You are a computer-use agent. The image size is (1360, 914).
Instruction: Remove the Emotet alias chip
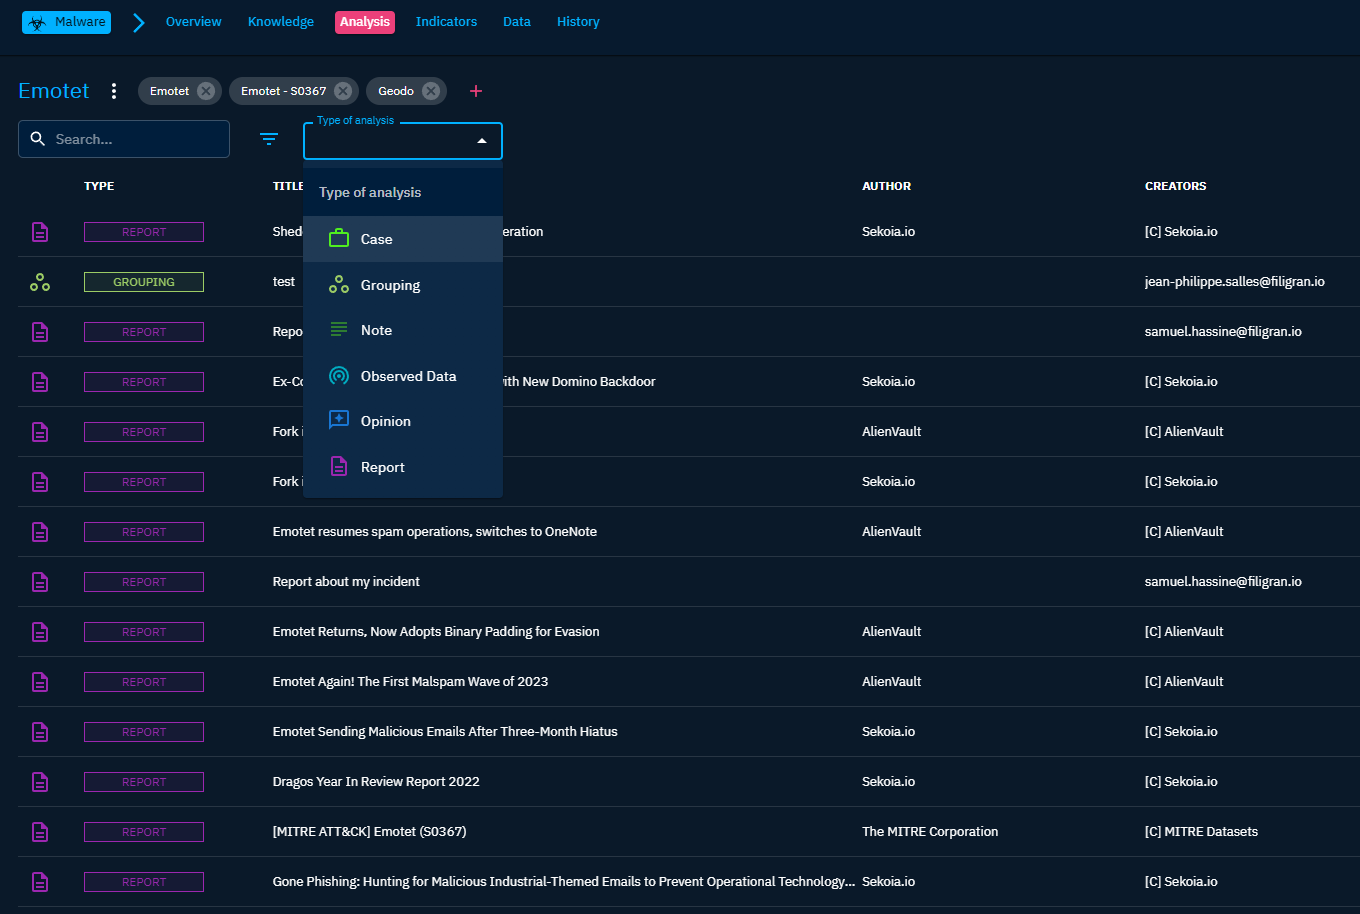(x=206, y=91)
